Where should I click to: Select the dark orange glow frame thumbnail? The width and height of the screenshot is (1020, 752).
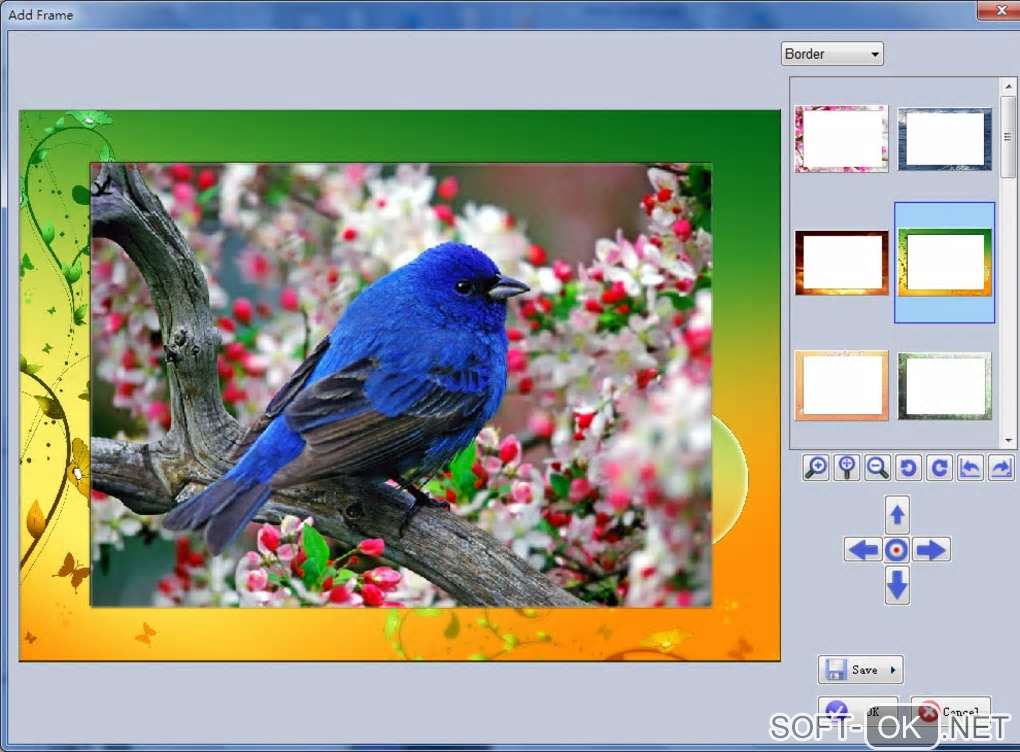[x=841, y=263]
